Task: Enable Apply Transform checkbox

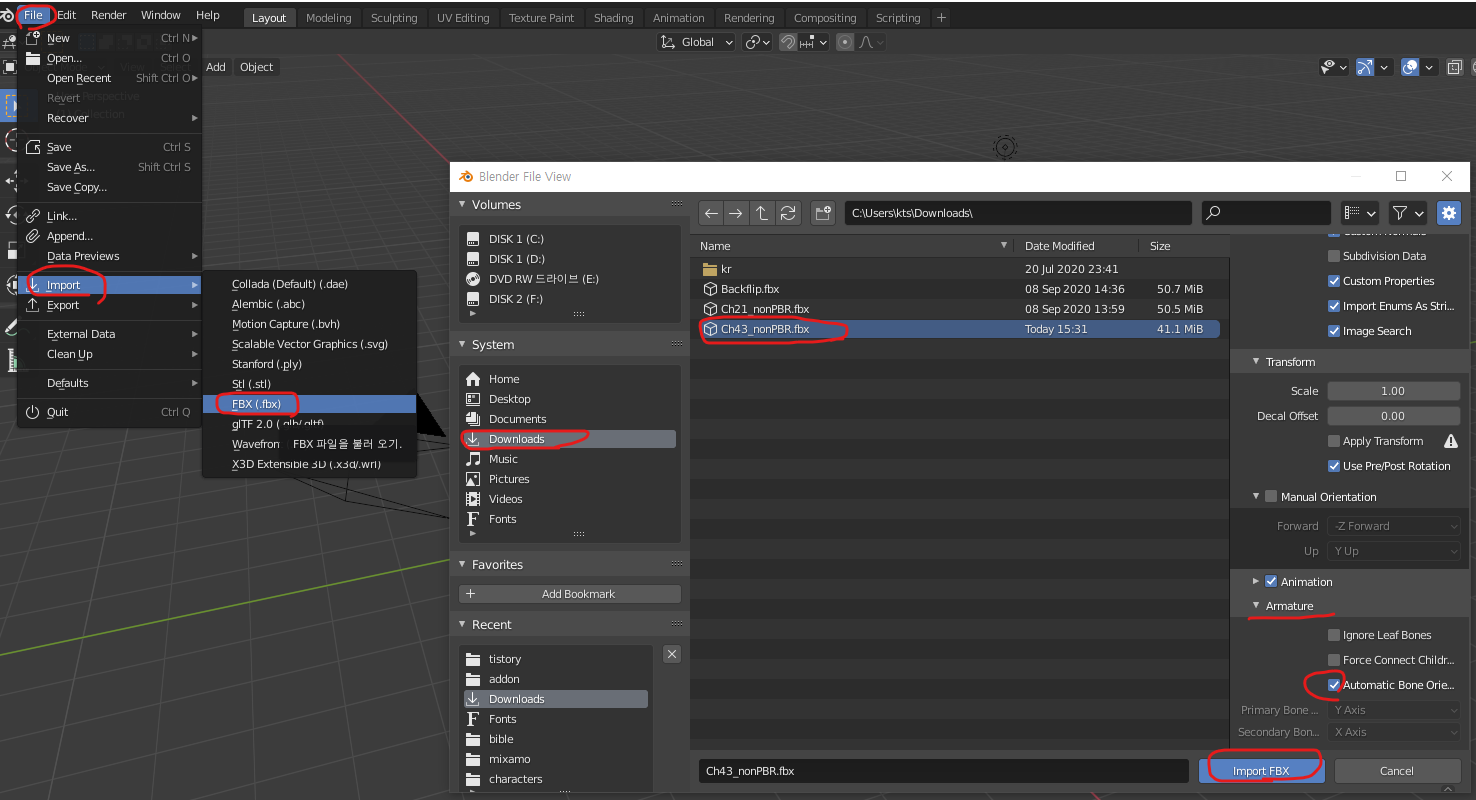Action: tap(1334, 441)
